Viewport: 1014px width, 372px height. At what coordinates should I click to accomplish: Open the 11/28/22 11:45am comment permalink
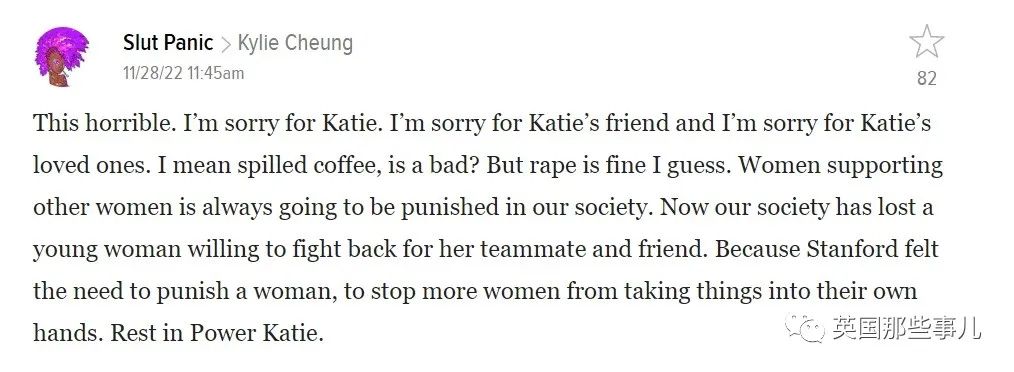[x=184, y=73]
